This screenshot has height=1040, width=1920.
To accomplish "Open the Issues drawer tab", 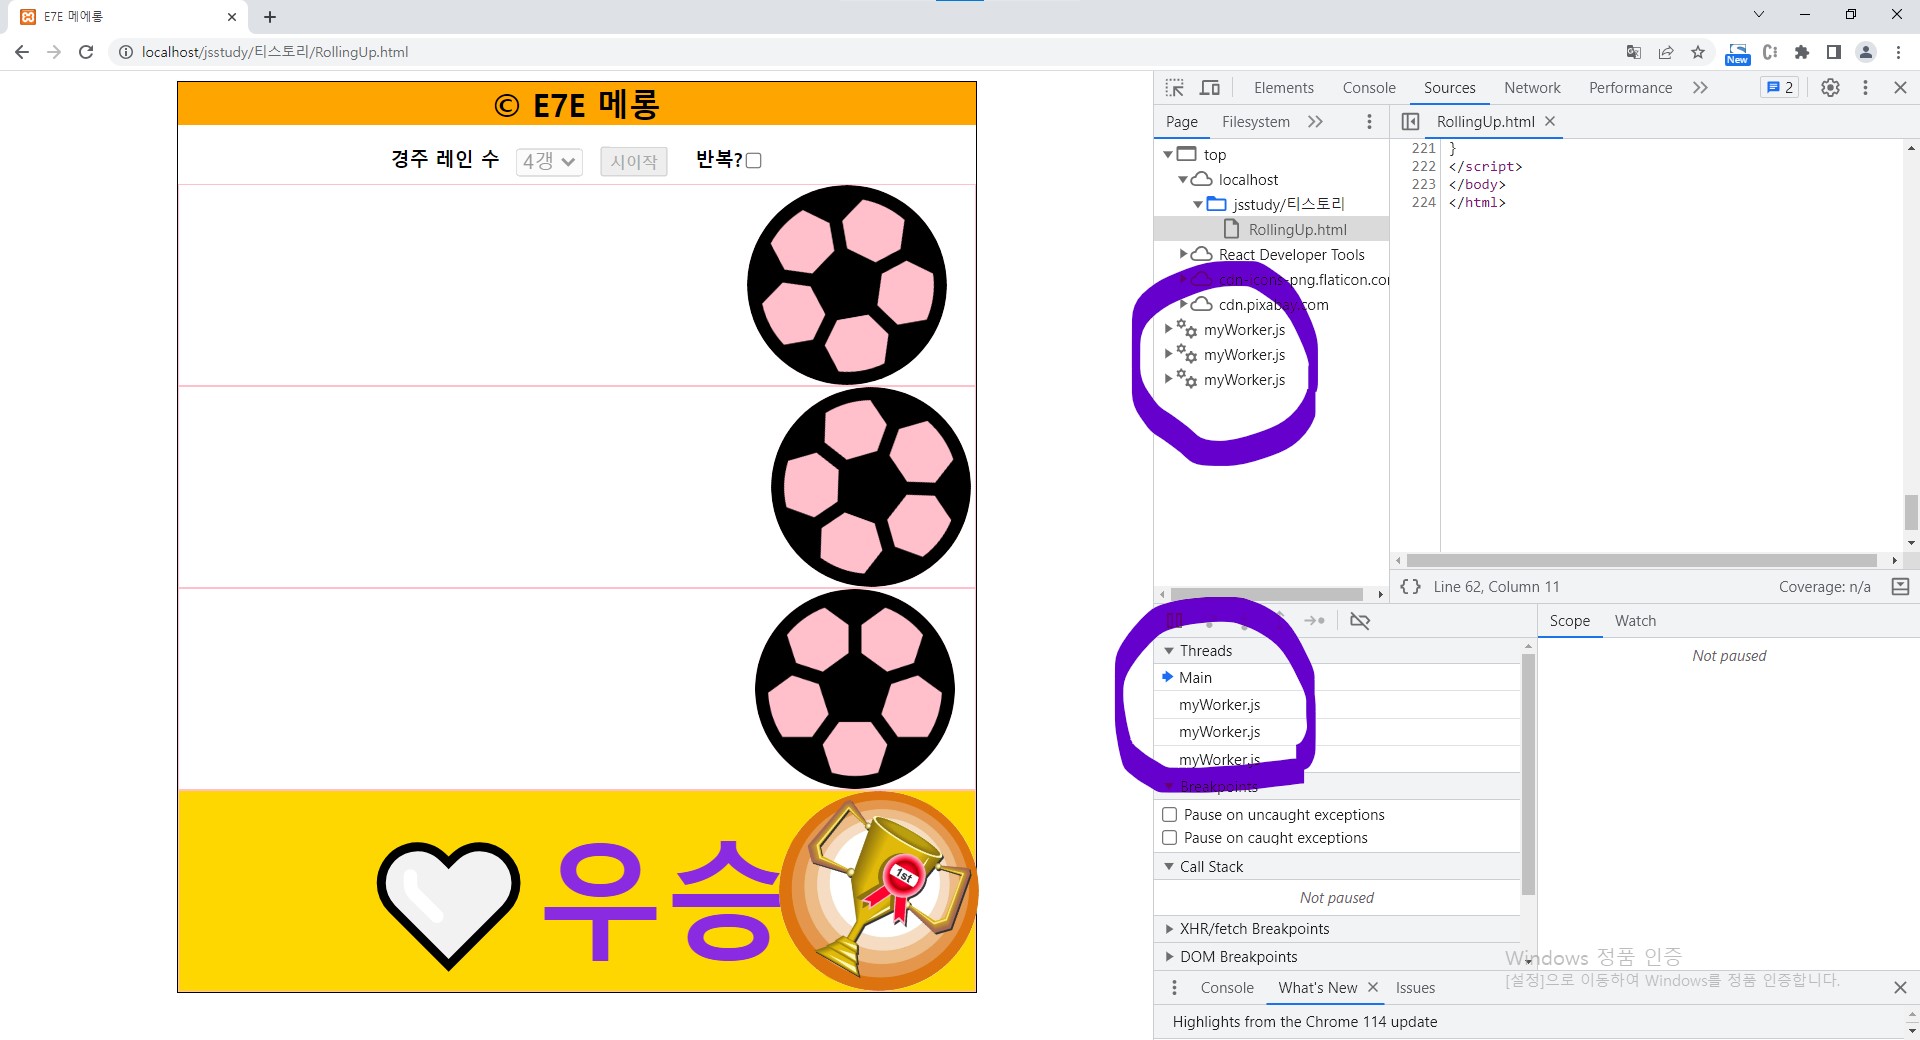I will click(1415, 988).
